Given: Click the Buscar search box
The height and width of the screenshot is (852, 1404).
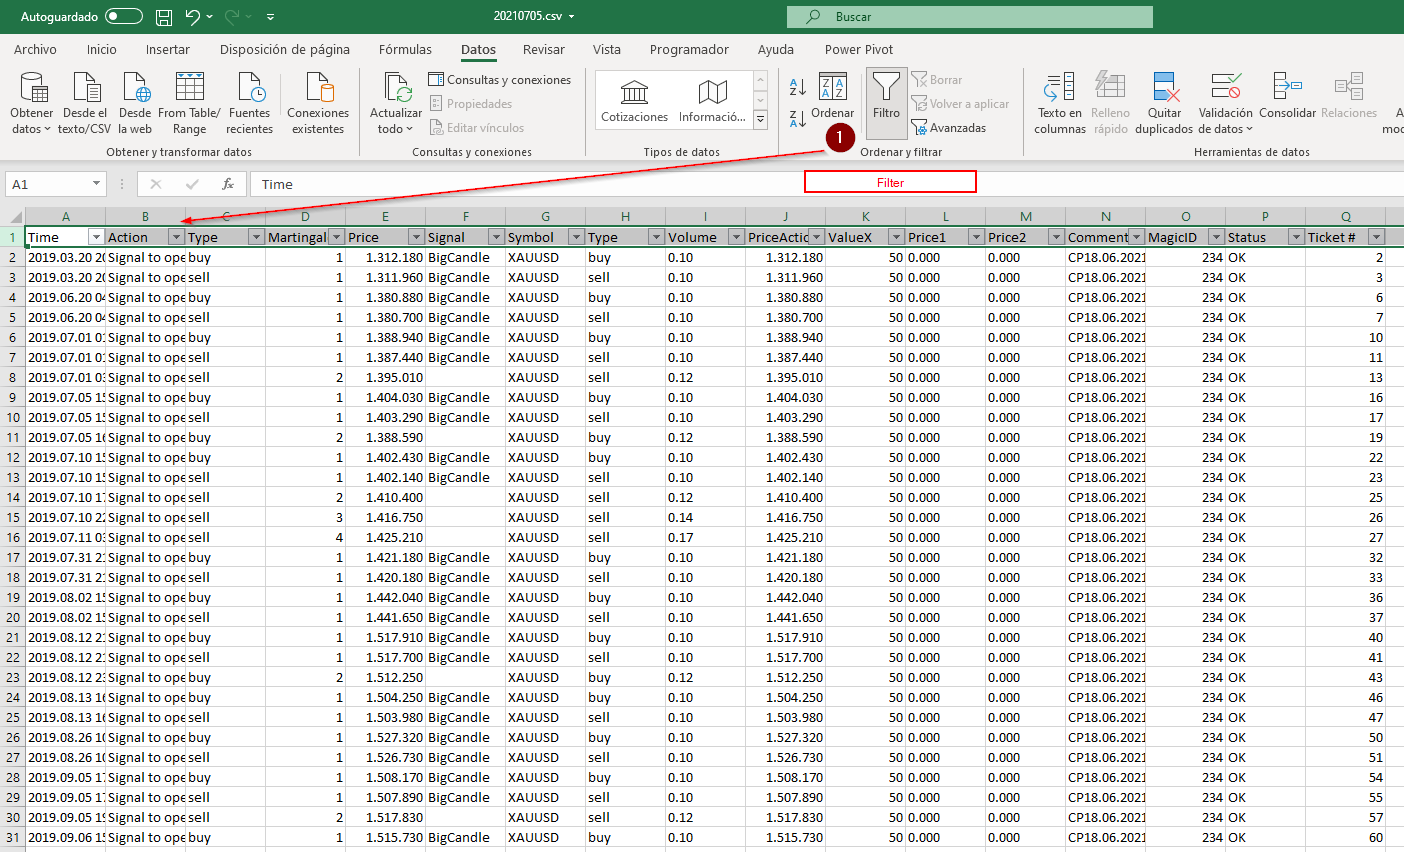Looking at the screenshot, I should [970, 17].
